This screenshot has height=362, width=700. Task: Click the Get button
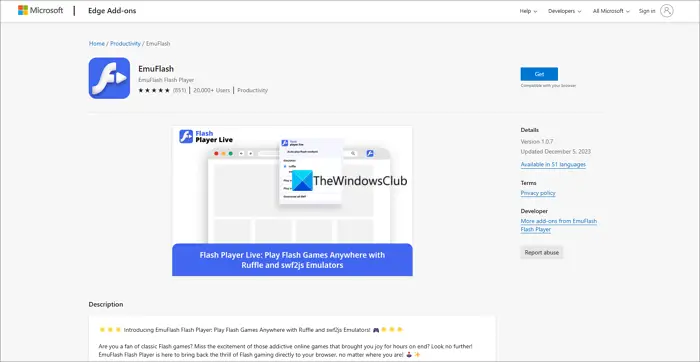click(x=539, y=74)
